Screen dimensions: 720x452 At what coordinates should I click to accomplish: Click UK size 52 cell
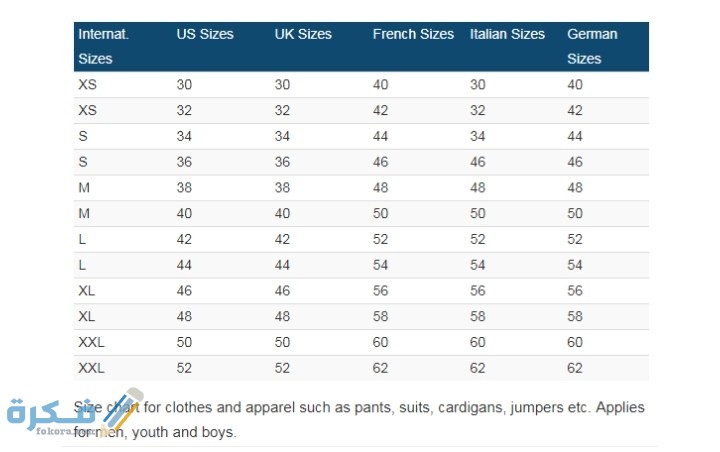[282, 368]
